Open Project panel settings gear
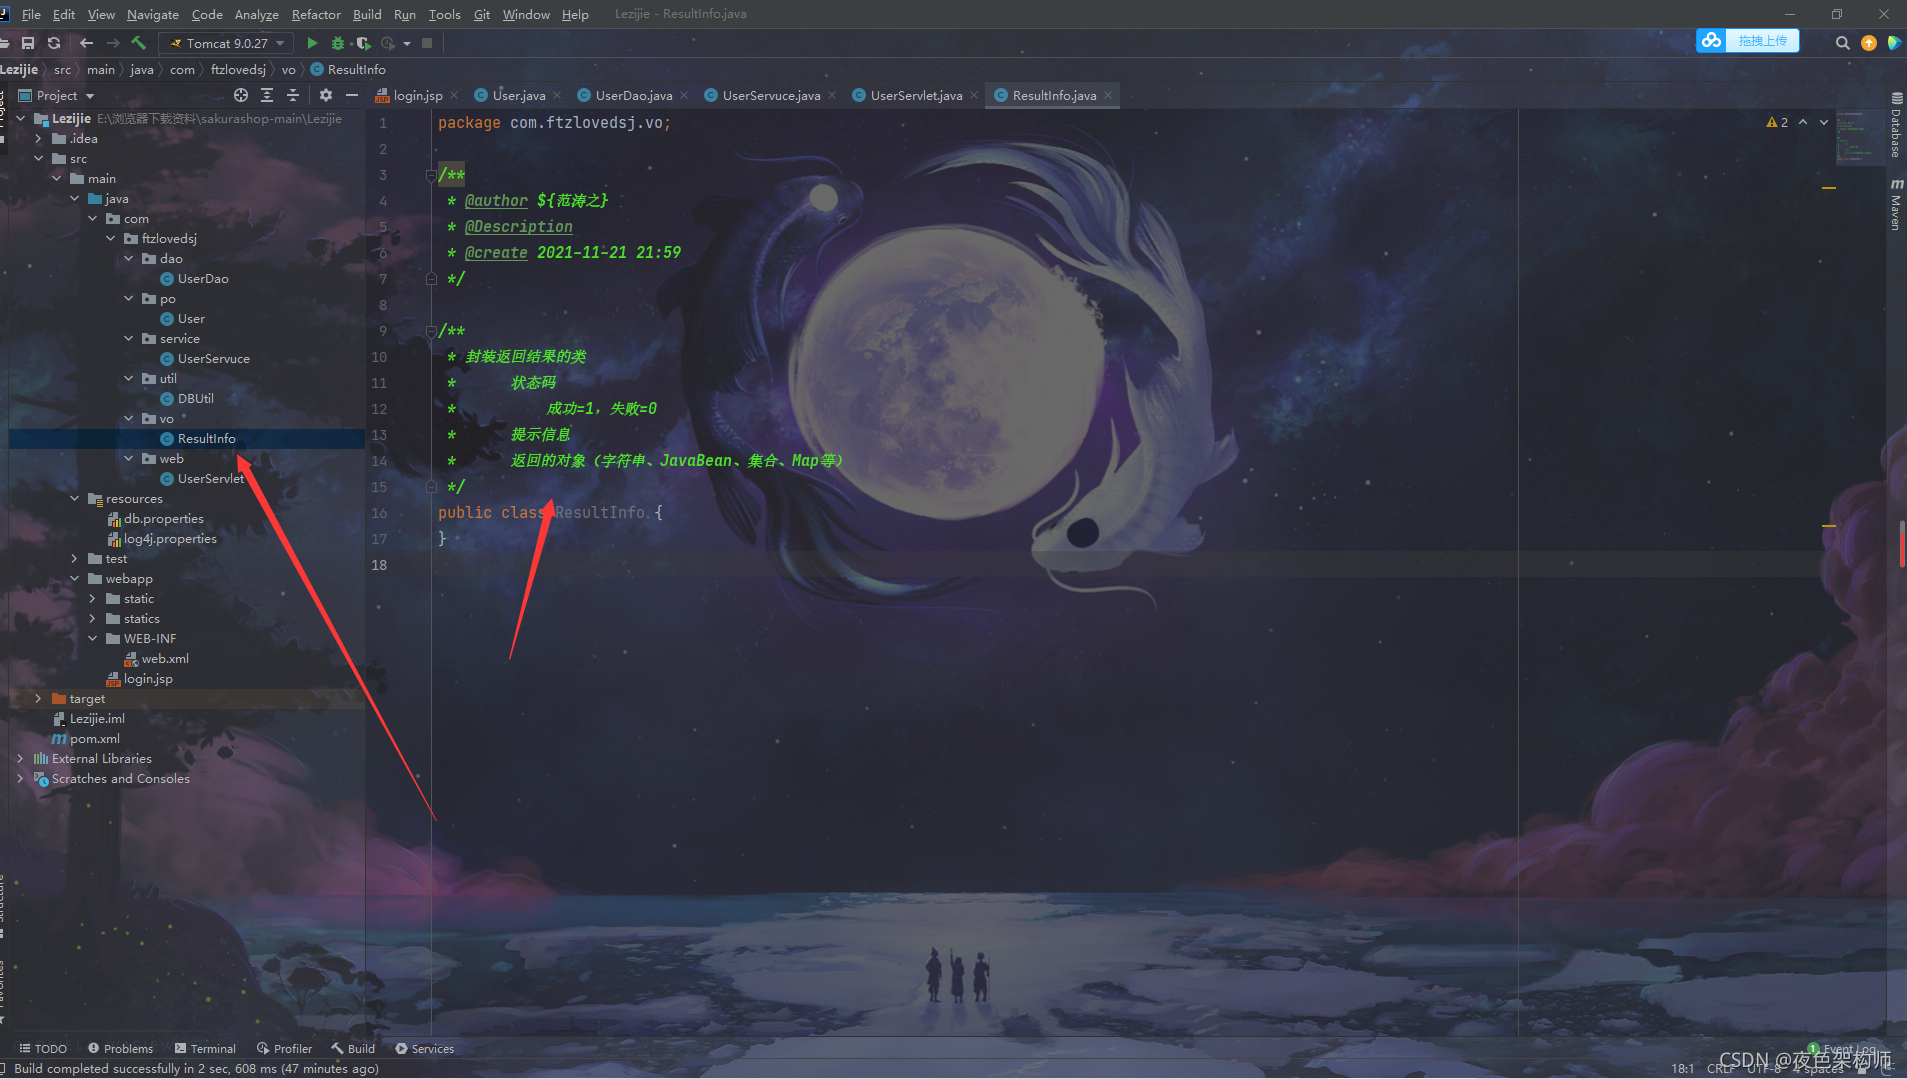Screen dimensions: 1907x1079 (x=326, y=95)
